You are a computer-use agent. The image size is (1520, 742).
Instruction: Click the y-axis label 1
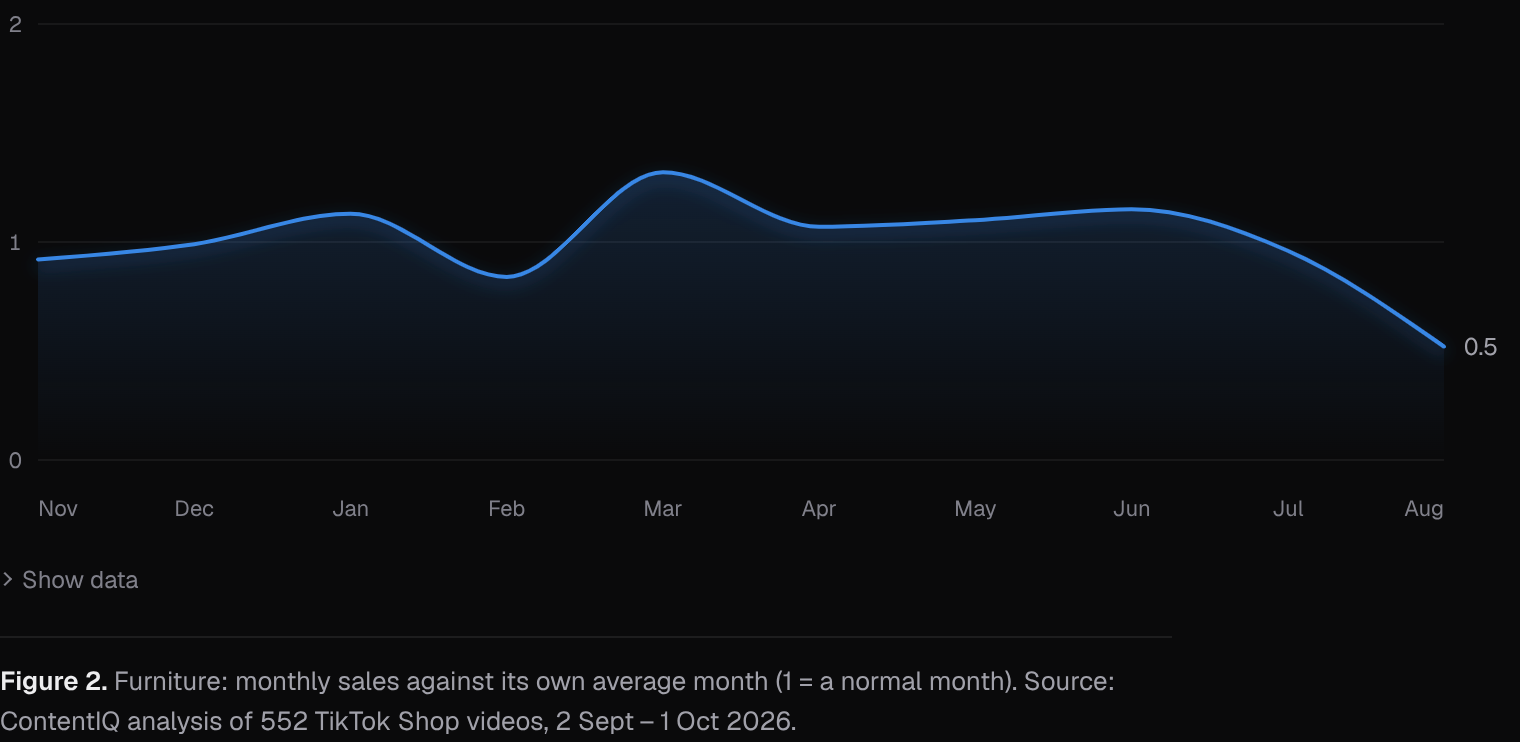point(15,242)
